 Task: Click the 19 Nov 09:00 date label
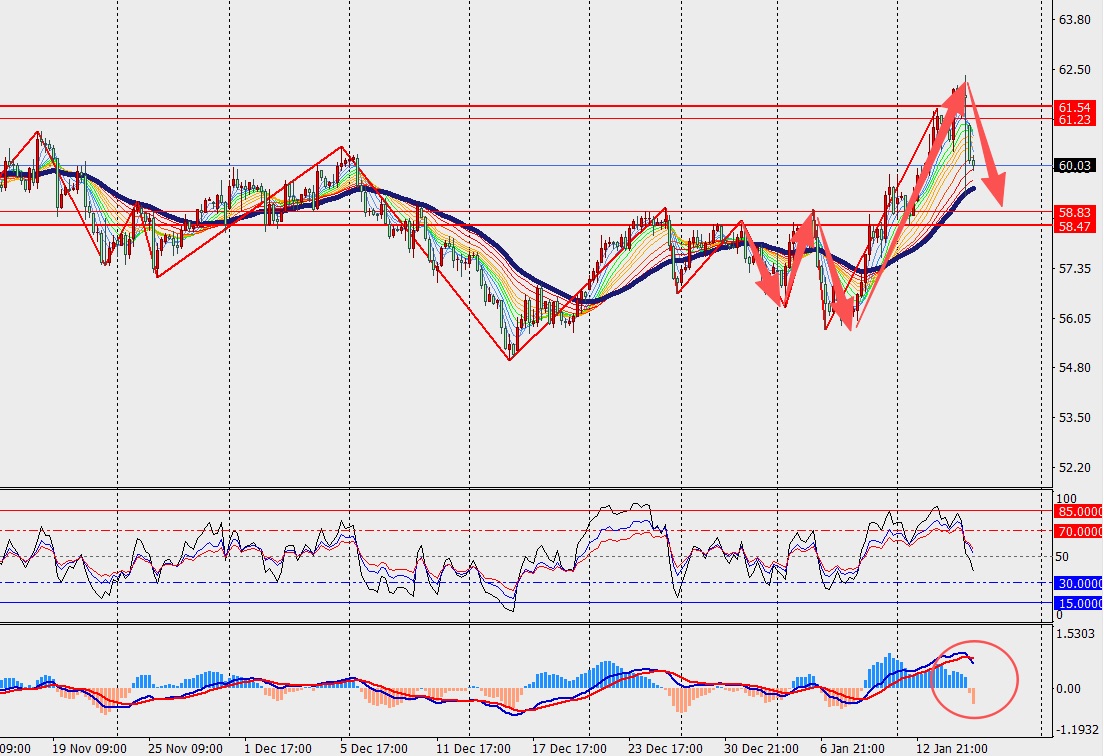click(90, 747)
